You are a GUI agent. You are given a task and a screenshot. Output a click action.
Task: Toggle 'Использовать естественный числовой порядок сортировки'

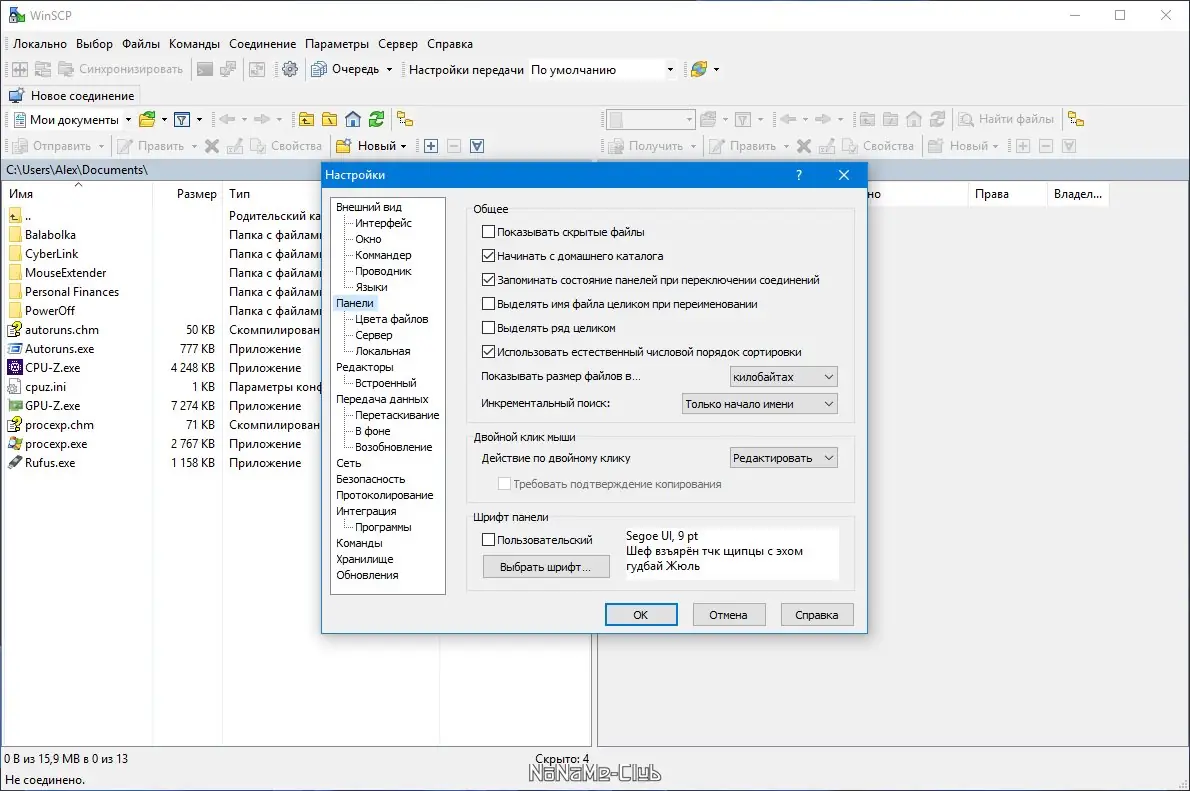pos(489,351)
